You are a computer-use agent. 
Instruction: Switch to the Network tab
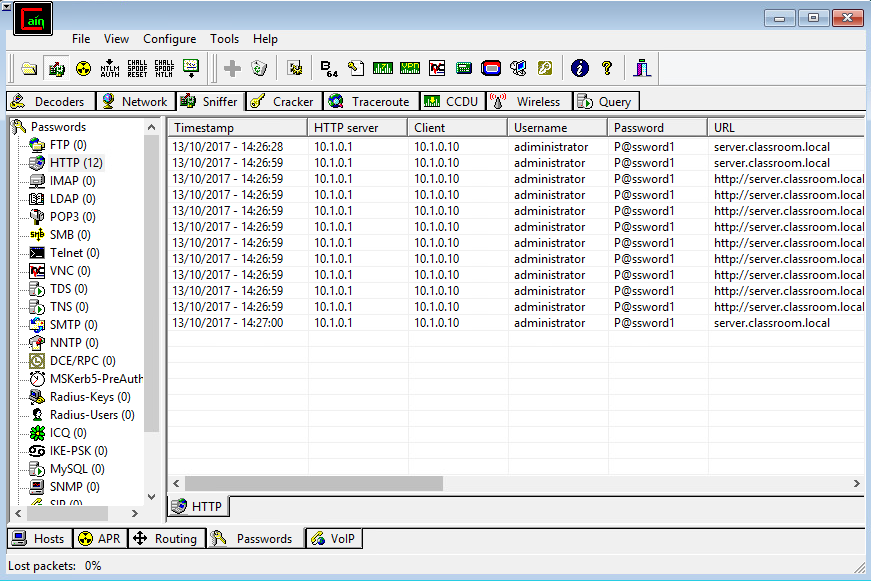click(136, 102)
